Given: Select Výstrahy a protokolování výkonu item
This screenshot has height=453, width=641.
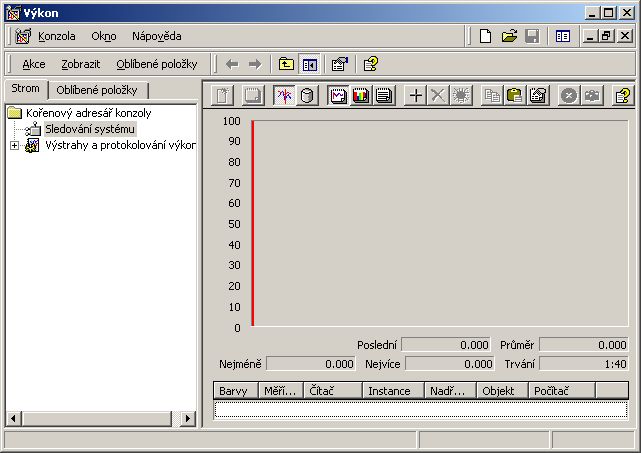Looking at the screenshot, I should [120, 145].
